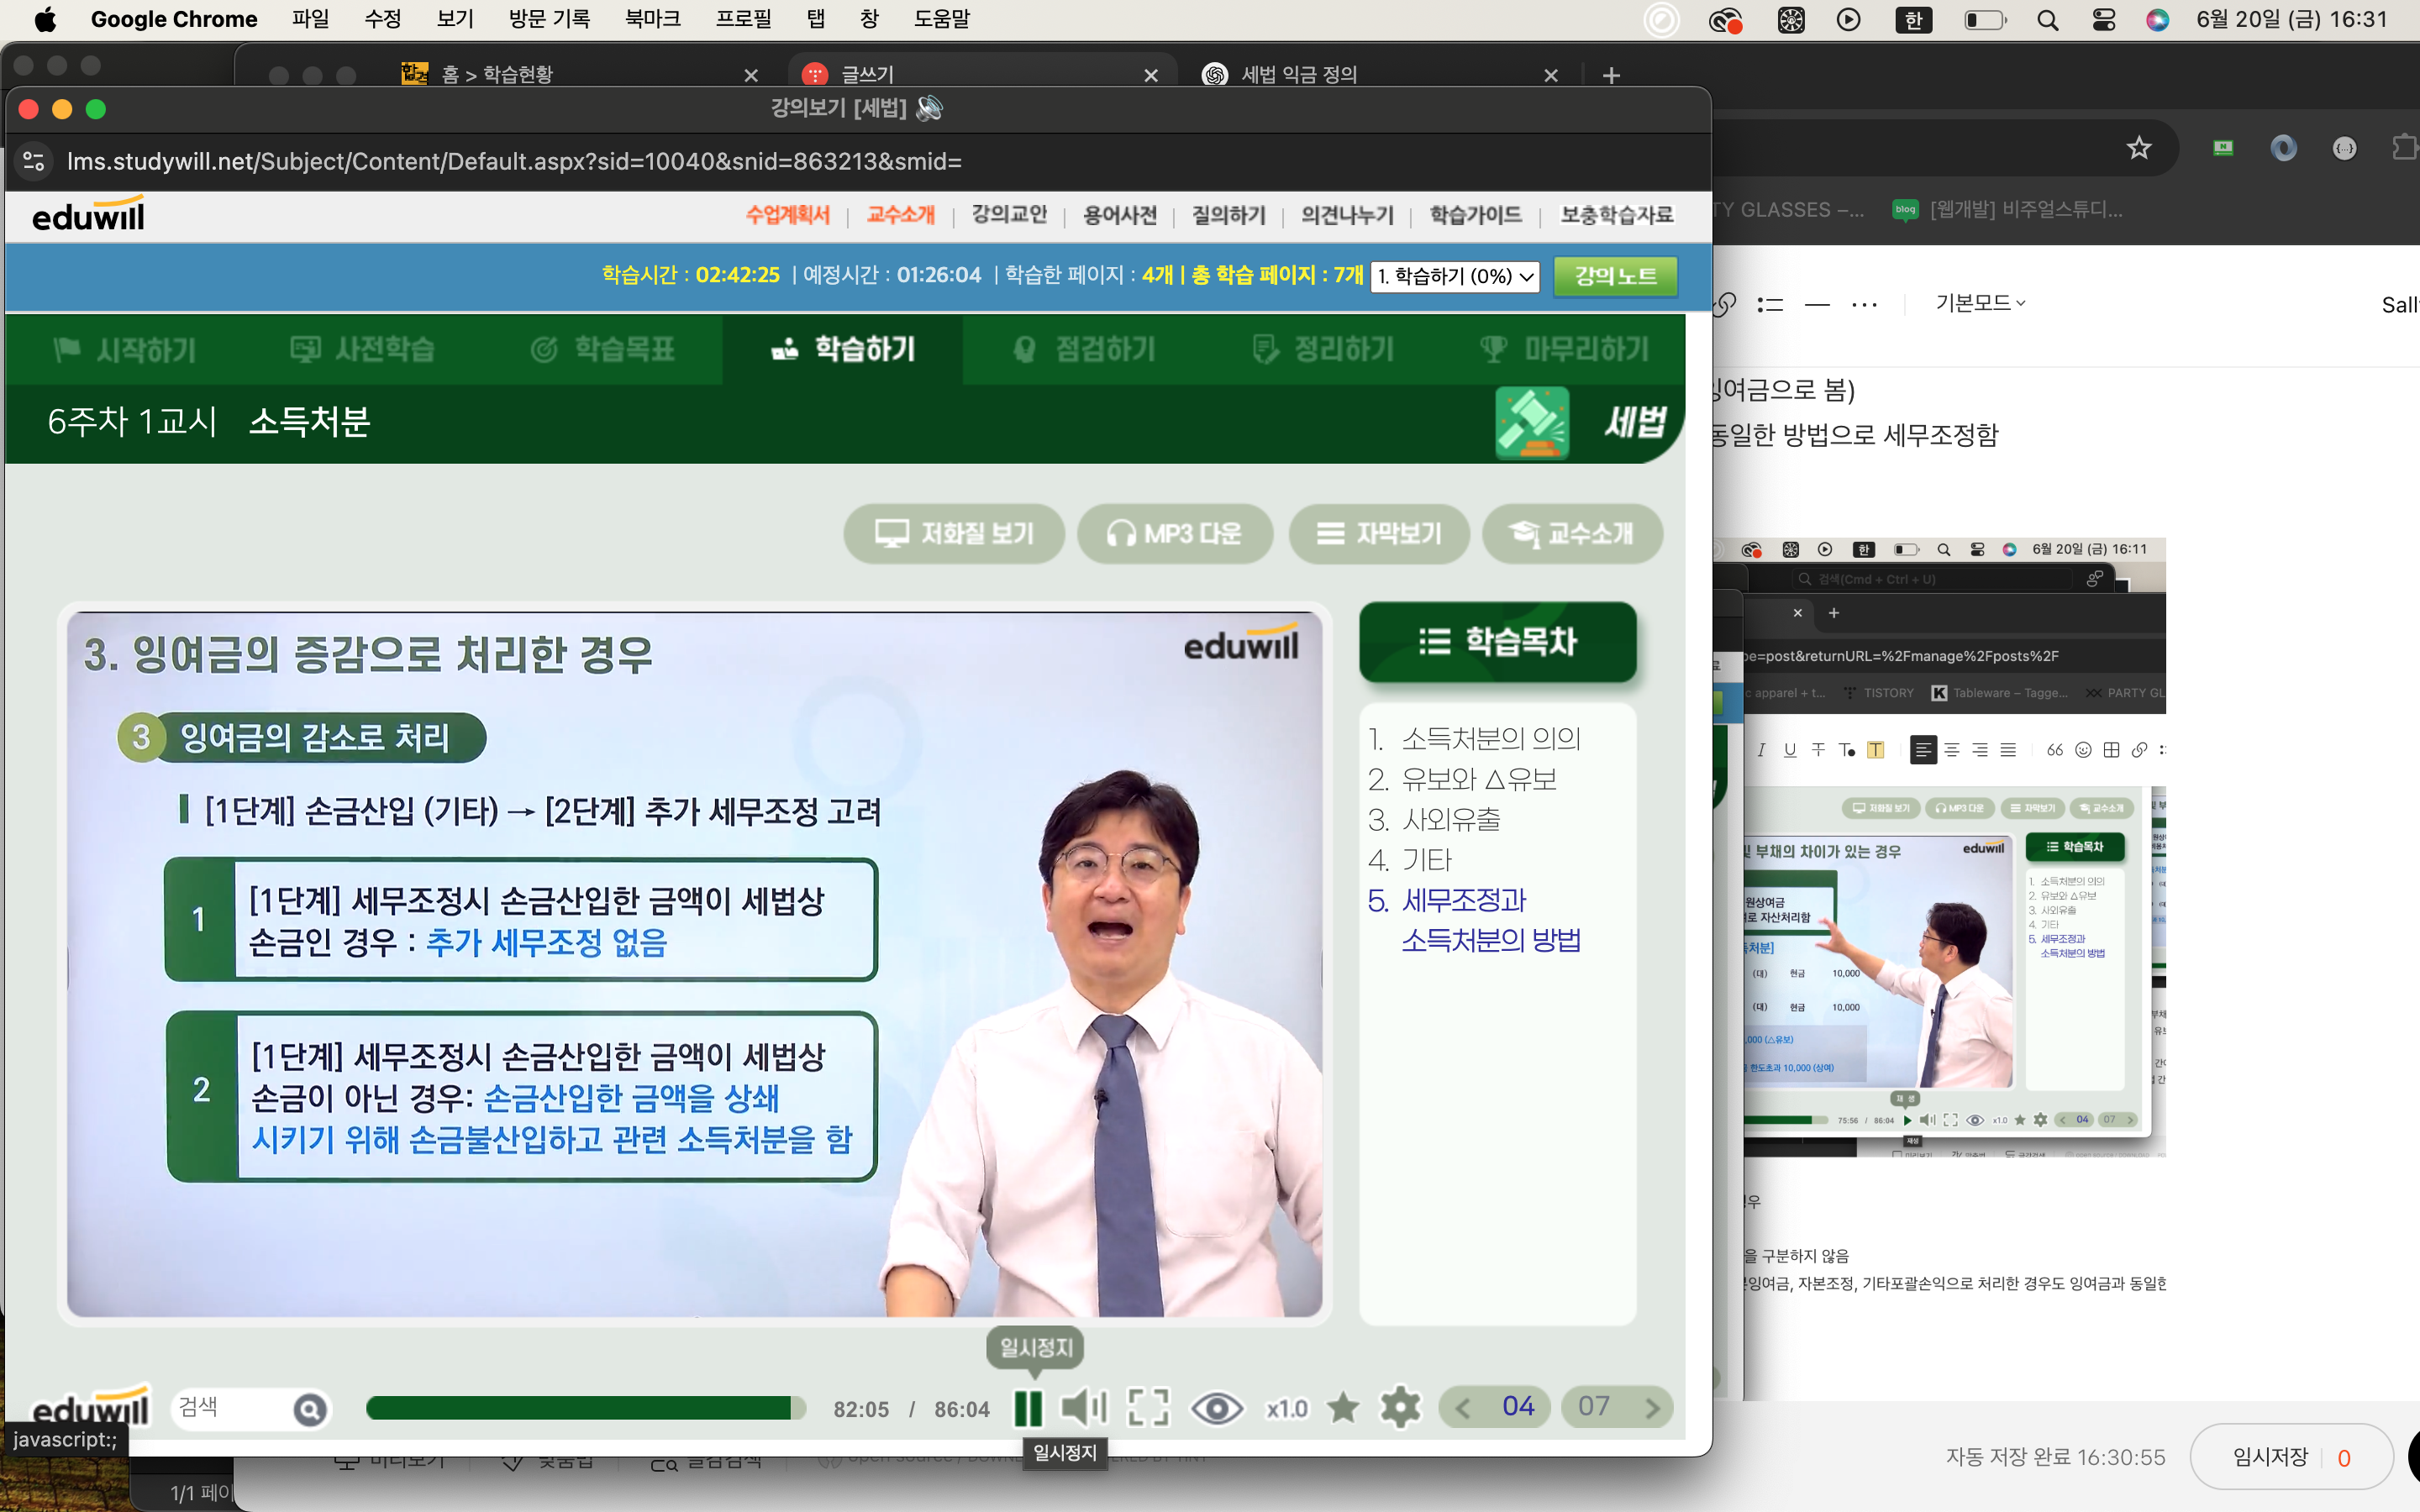Enter fullscreen mode in video player
This screenshot has width=2420, height=1512.
click(x=1148, y=1408)
